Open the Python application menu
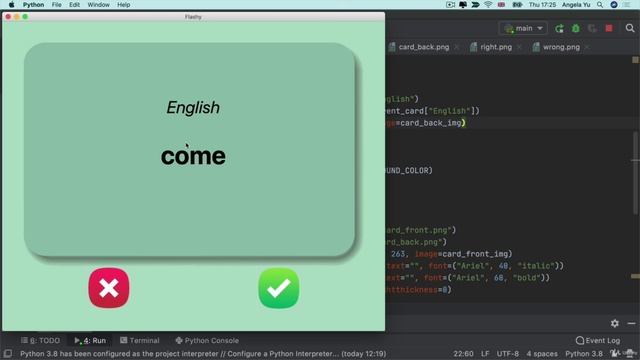The image size is (640, 360). [33, 5]
